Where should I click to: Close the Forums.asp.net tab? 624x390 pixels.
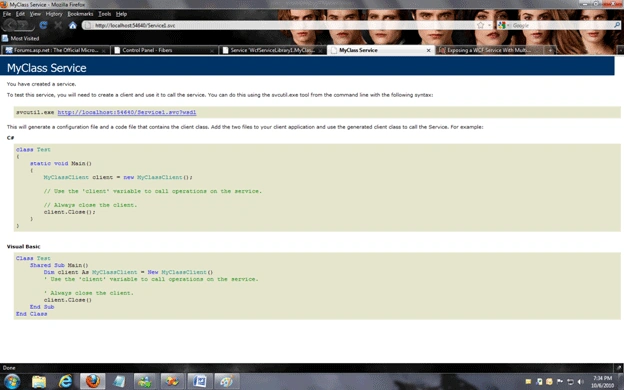click(x=103, y=51)
